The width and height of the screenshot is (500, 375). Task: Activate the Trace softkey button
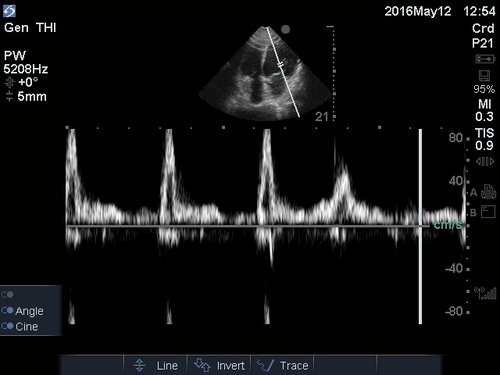pyautogui.click(x=283, y=365)
